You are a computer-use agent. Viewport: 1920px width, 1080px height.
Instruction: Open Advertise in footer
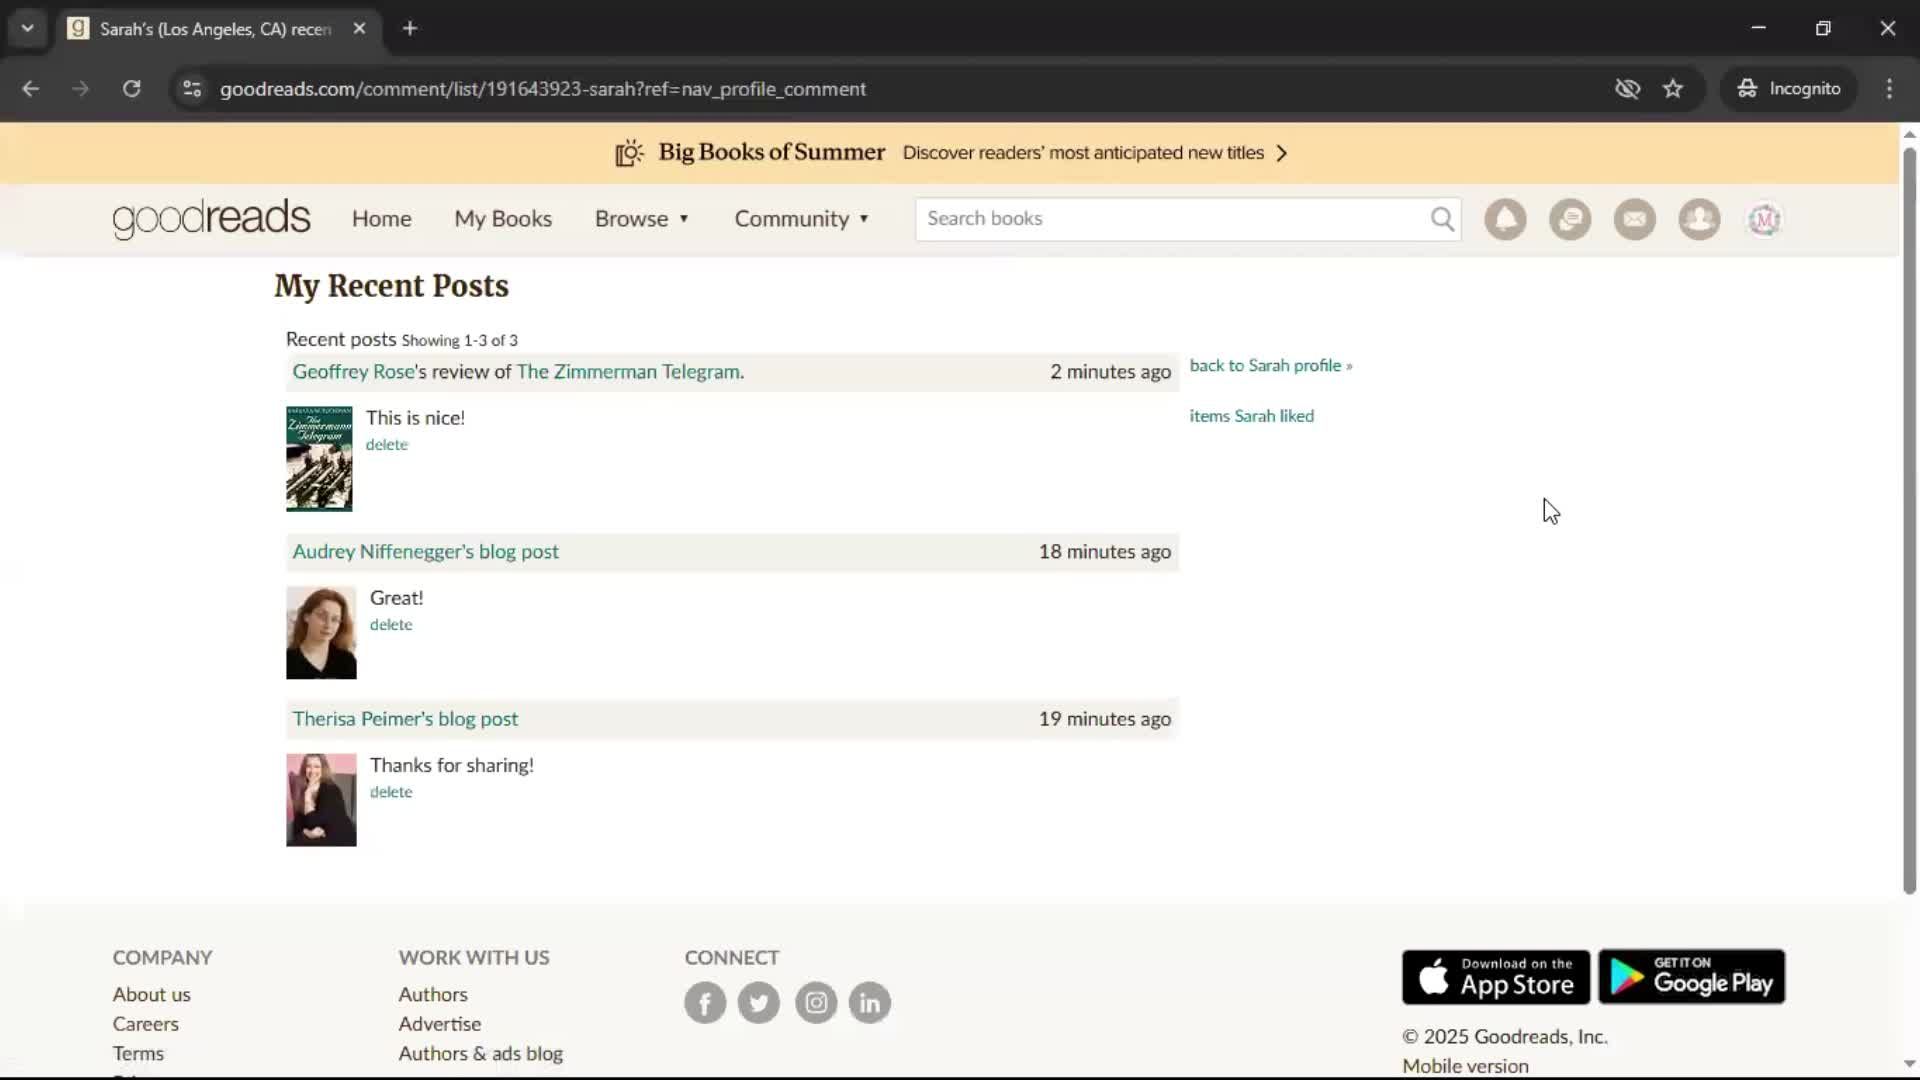click(x=440, y=1023)
